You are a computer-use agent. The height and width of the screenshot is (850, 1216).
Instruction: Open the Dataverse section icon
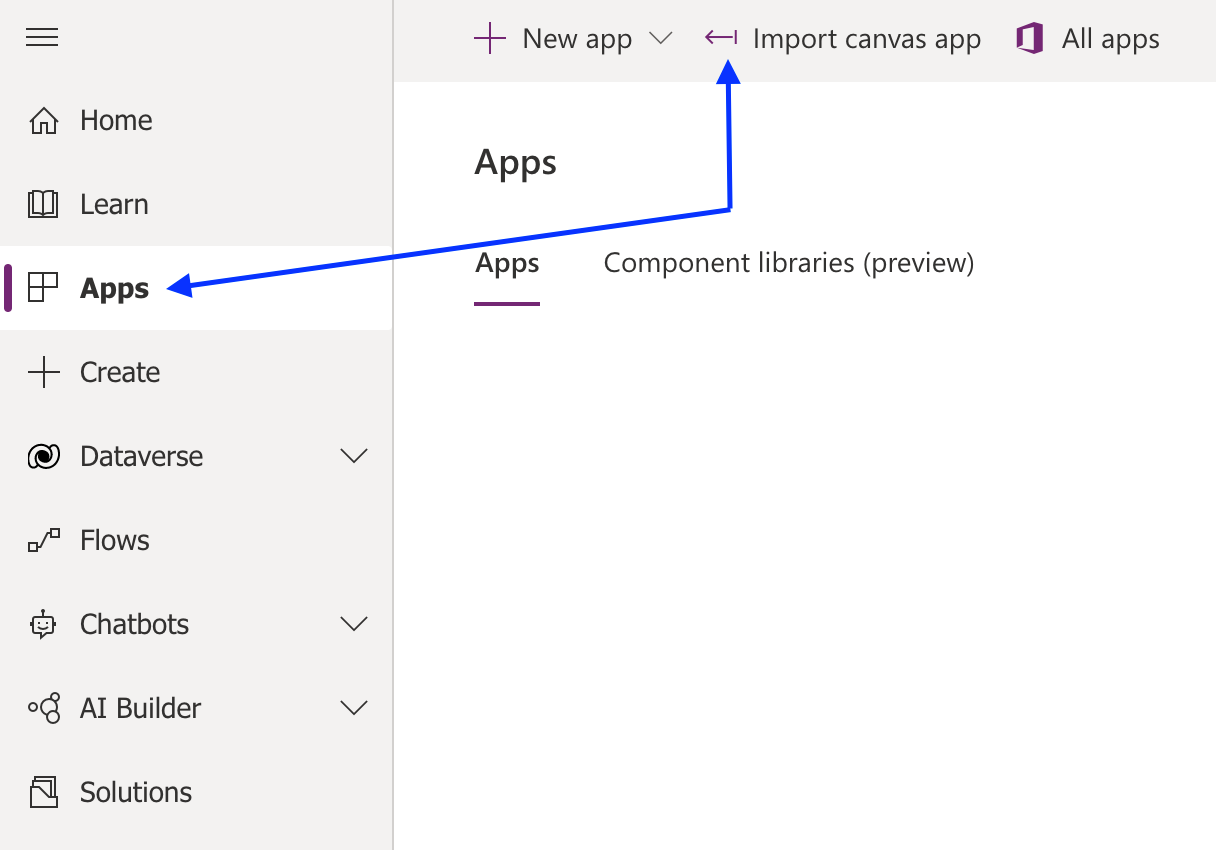point(44,455)
